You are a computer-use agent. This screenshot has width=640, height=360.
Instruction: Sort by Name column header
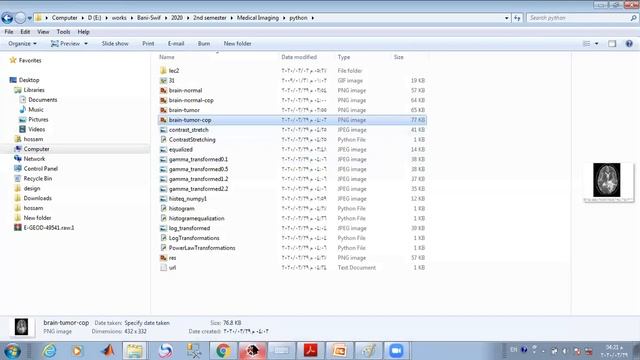[167, 57]
